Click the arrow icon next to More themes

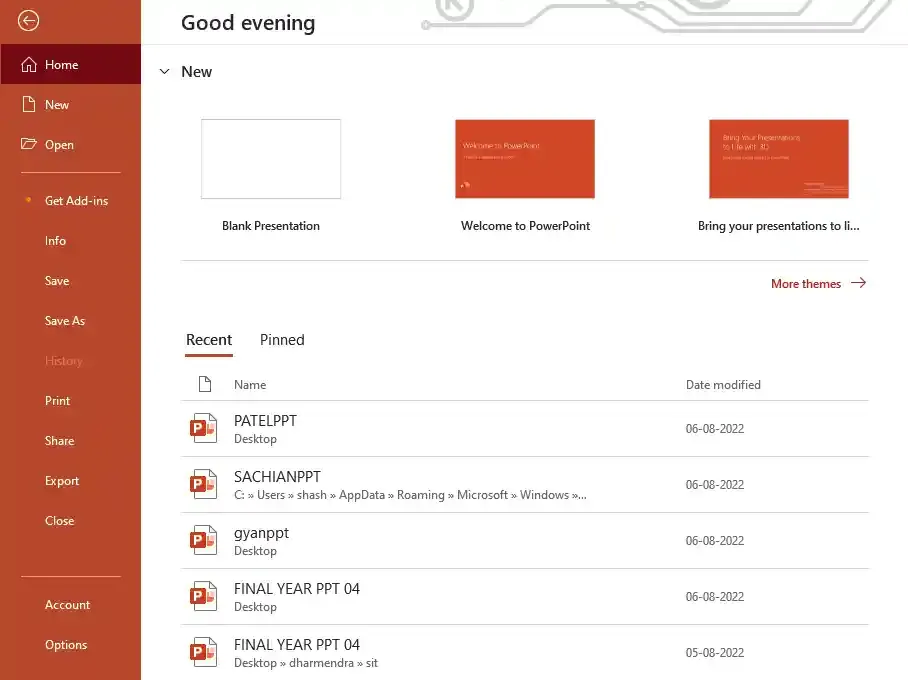click(859, 283)
